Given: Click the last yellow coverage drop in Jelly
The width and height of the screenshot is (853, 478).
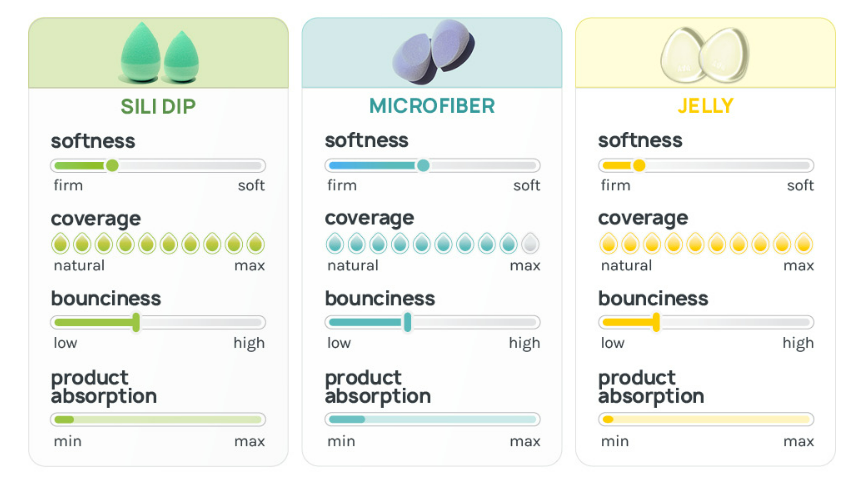Looking at the screenshot, I should [x=803, y=243].
